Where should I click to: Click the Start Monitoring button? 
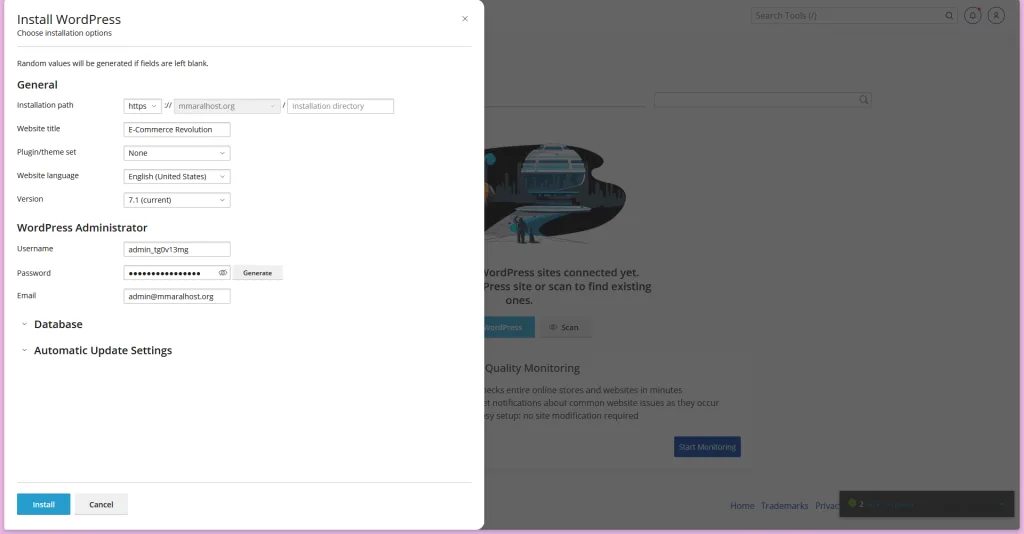(707, 447)
